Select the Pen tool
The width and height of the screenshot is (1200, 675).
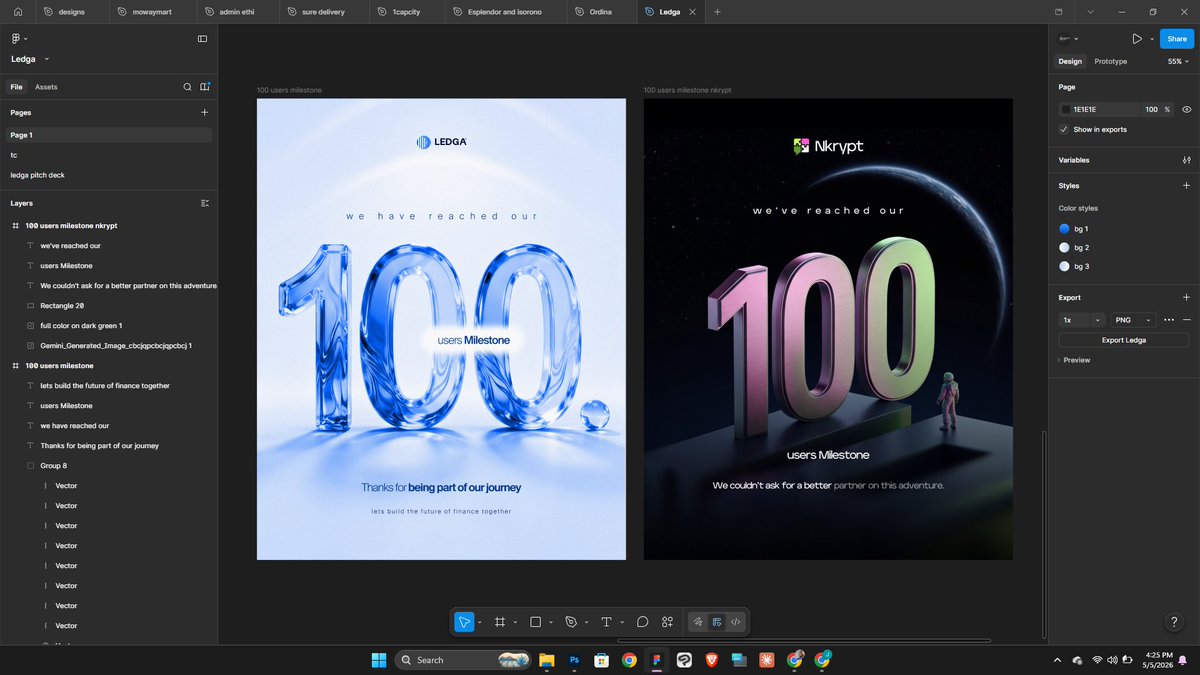571,622
